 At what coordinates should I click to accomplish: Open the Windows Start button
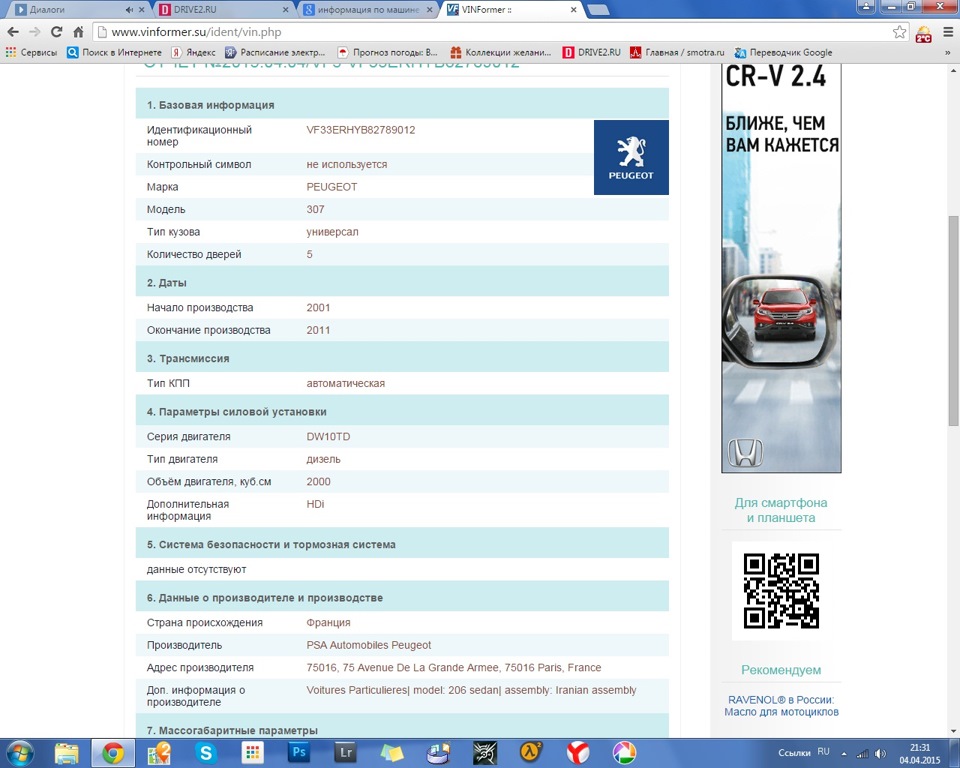tap(19, 753)
